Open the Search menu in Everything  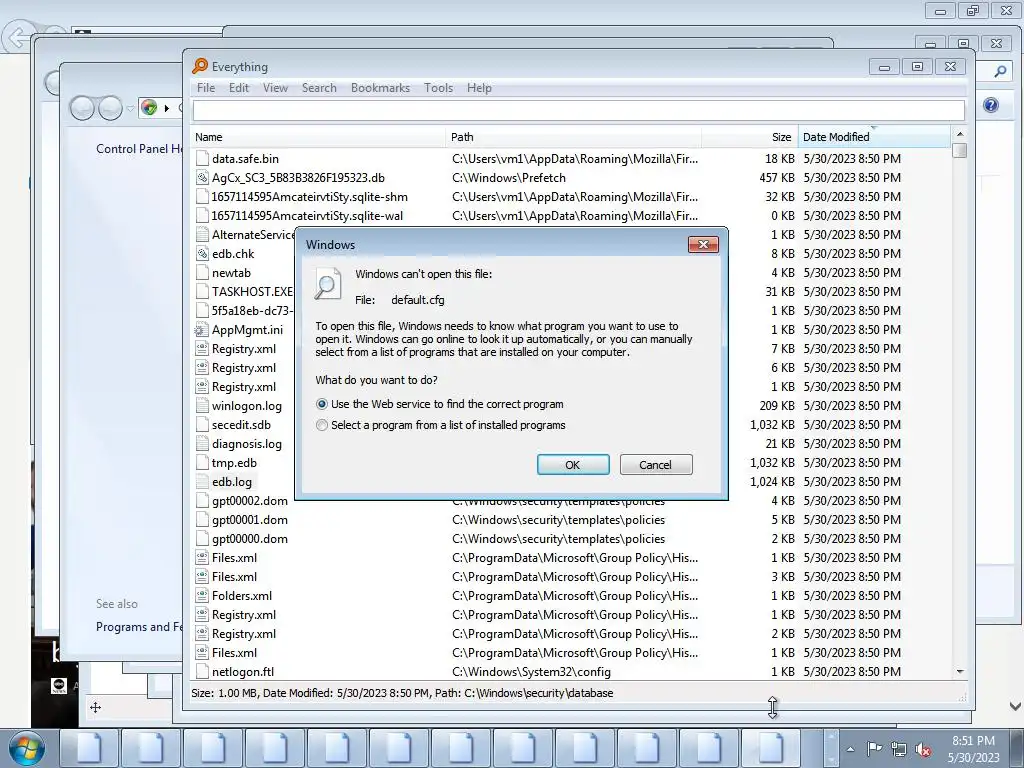[x=319, y=88]
